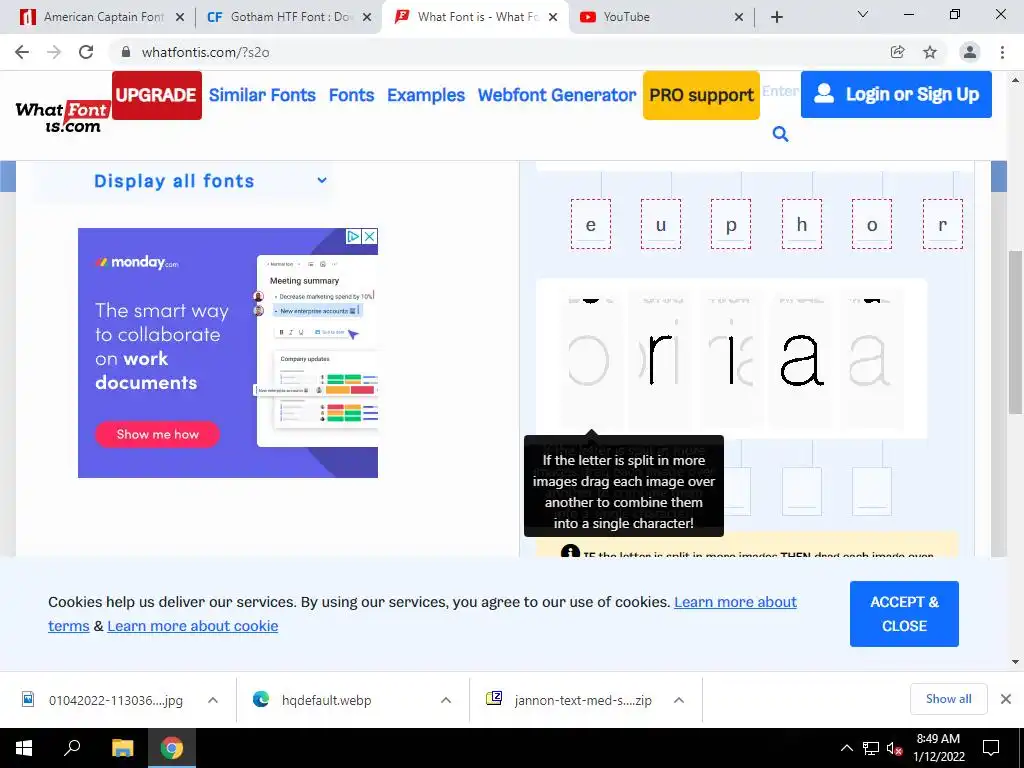Open the notification center icon

pos(991,748)
